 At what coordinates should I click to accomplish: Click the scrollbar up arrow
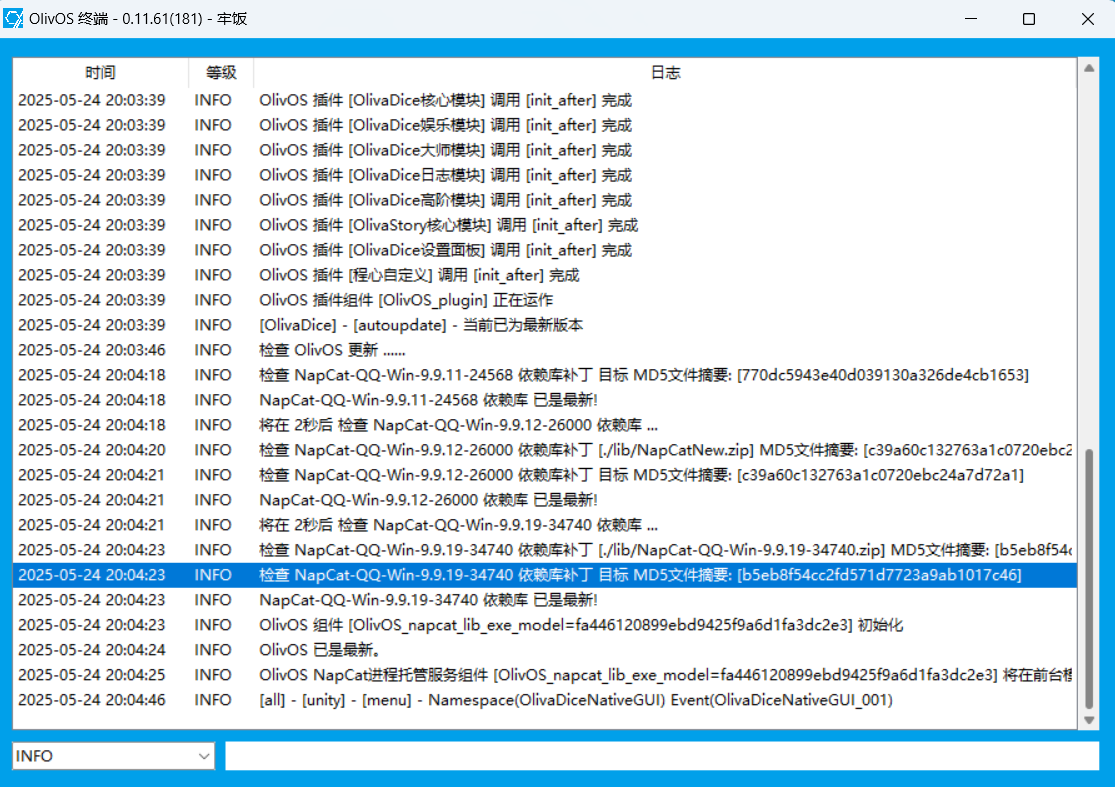tap(1089, 68)
